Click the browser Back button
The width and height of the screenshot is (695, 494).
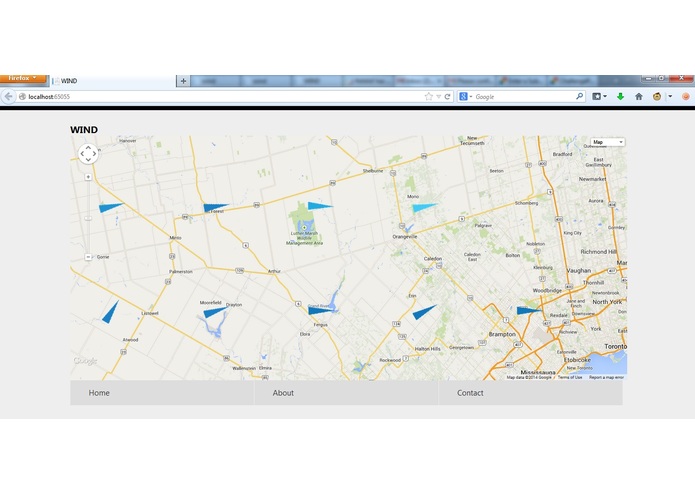point(8,97)
